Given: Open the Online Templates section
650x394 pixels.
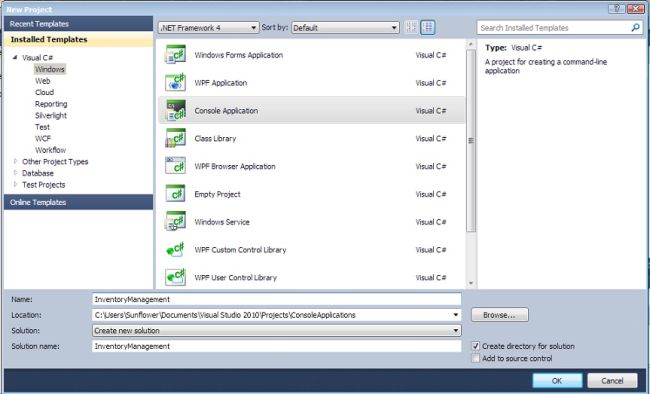Looking at the screenshot, I should (78, 202).
